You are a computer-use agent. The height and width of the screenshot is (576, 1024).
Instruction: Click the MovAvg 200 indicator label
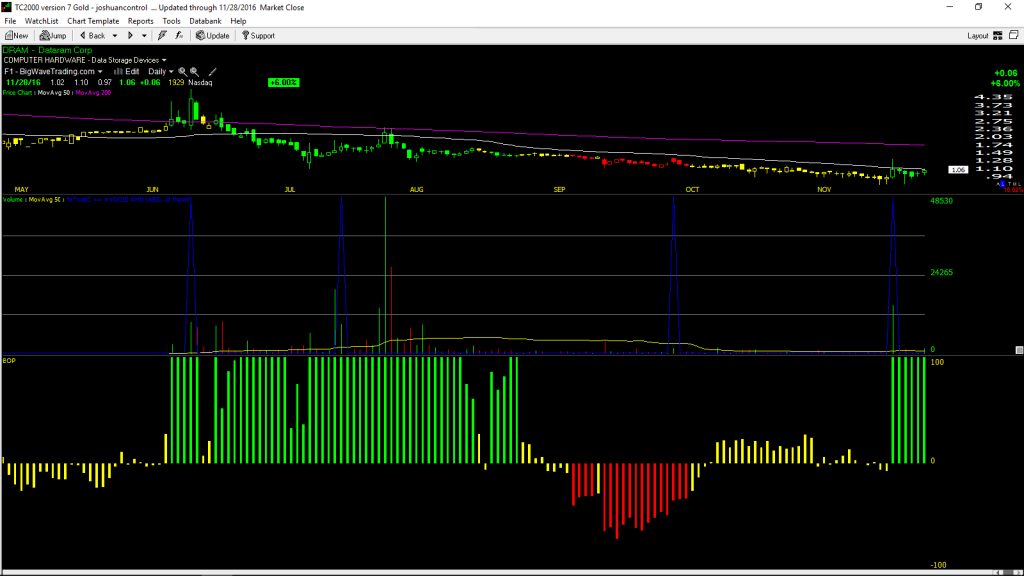(x=93, y=93)
